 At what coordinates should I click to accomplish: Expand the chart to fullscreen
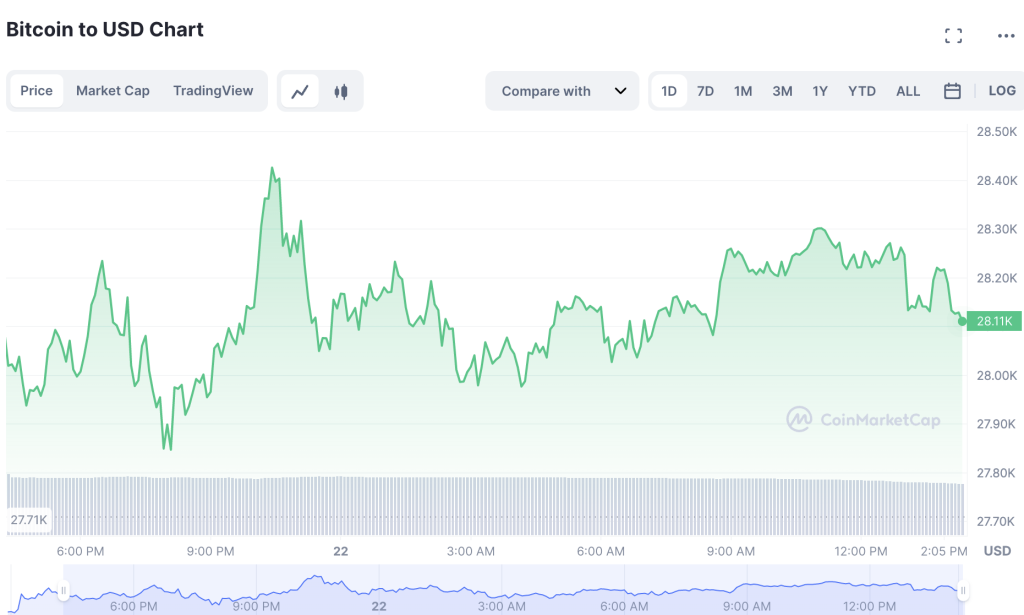point(953,35)
